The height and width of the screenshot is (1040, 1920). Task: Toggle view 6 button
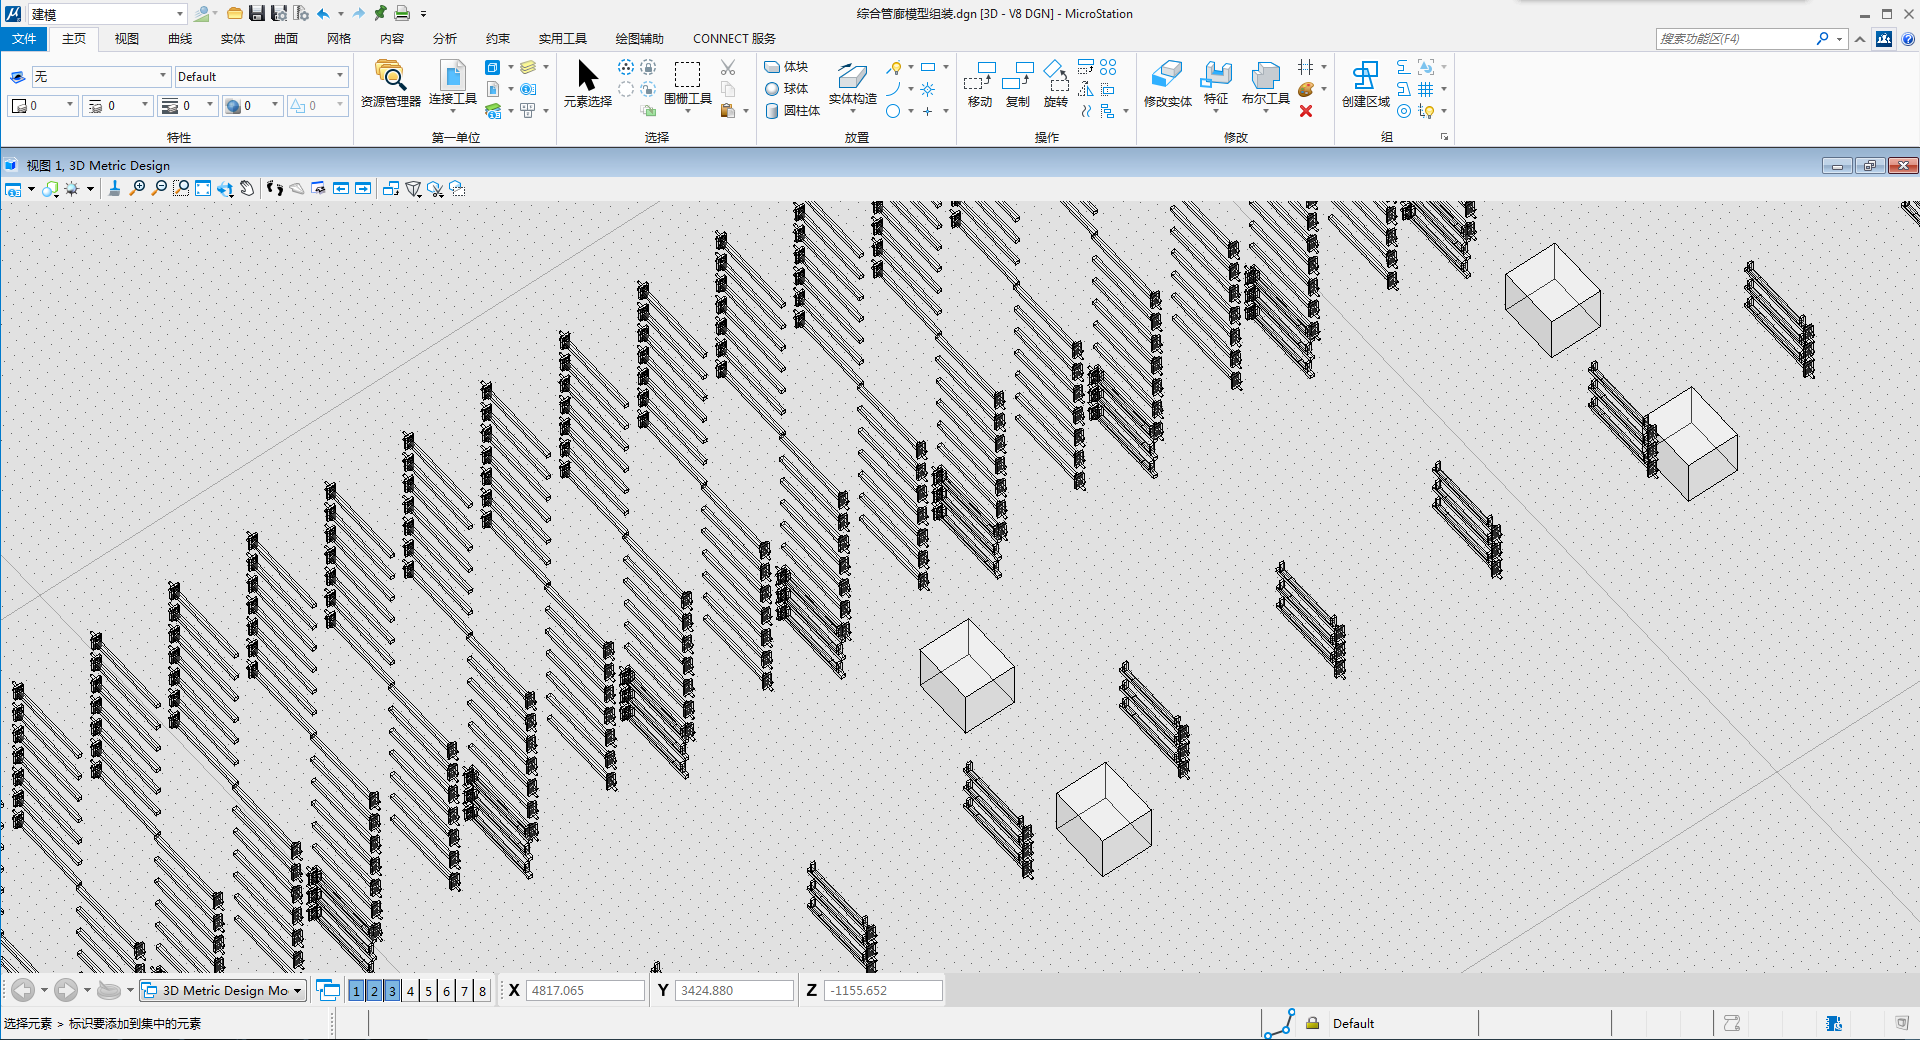pos(446,990)
